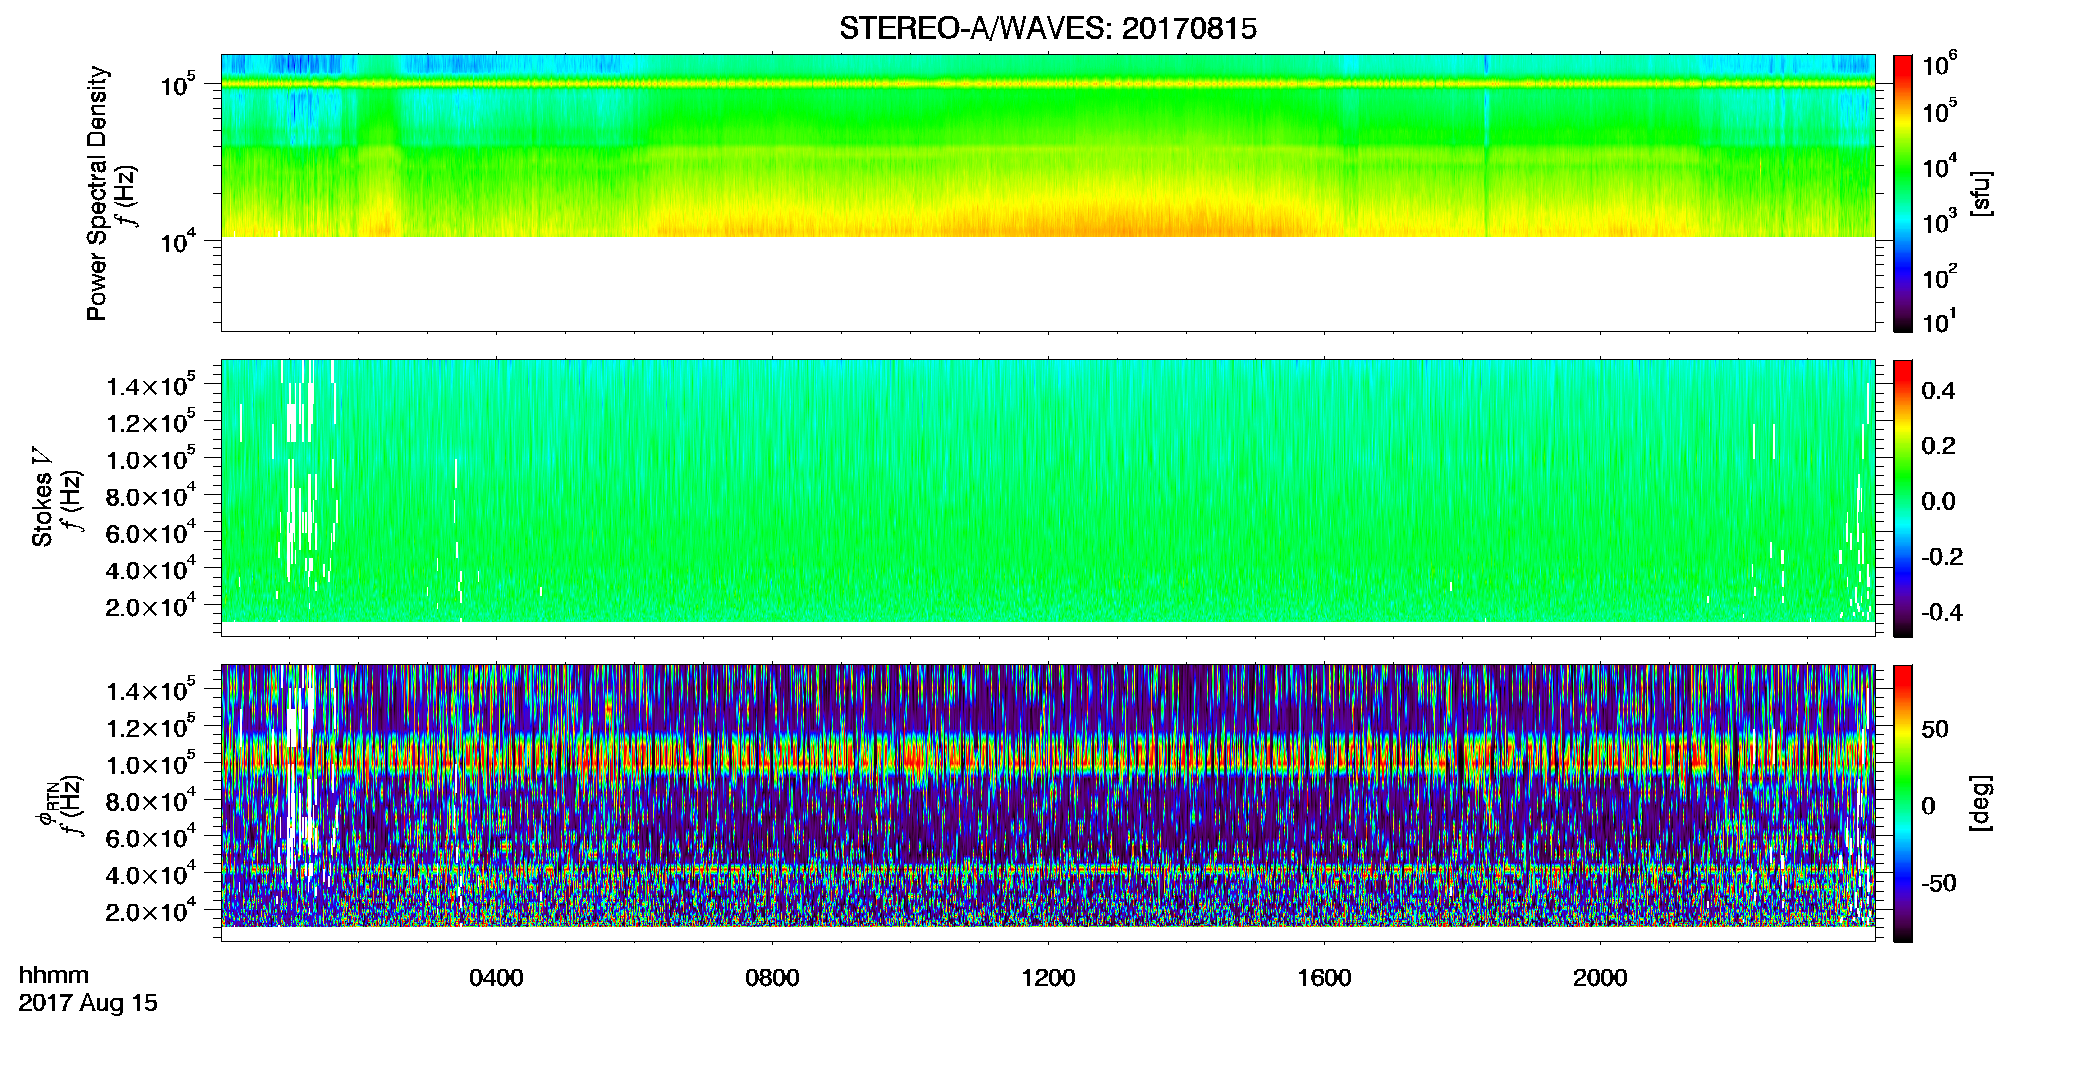Image resolution: width=2096 pixels, height=1080 pixels.
Task: Click the hhmm time format label
Action: 54,975
